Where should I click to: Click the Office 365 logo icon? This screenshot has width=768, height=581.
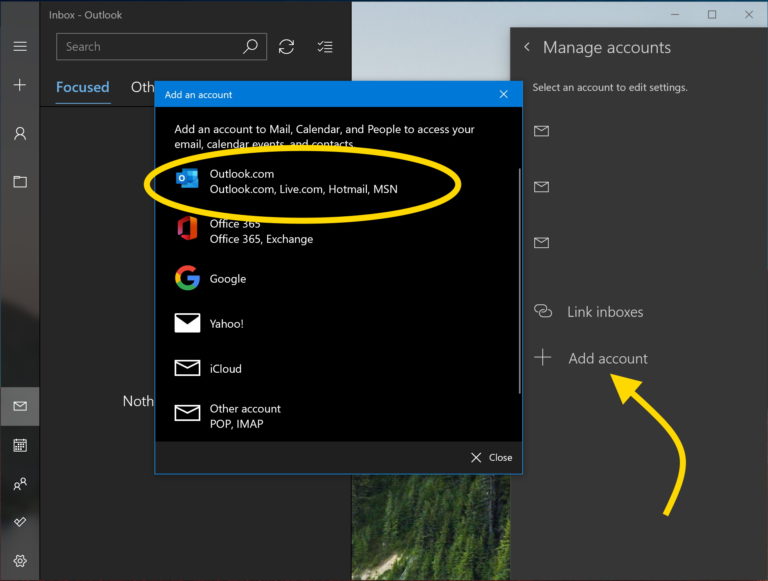(187, 228)
